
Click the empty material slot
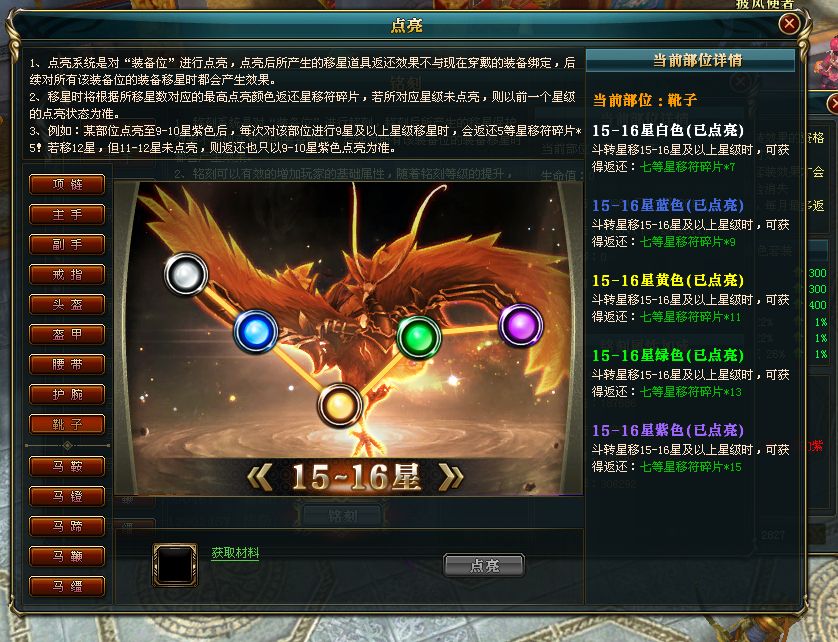175,565
